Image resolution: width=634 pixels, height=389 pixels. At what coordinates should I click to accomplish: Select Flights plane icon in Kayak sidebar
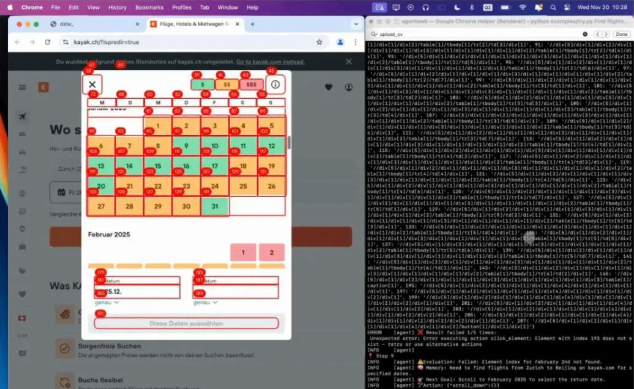point(23,117)
